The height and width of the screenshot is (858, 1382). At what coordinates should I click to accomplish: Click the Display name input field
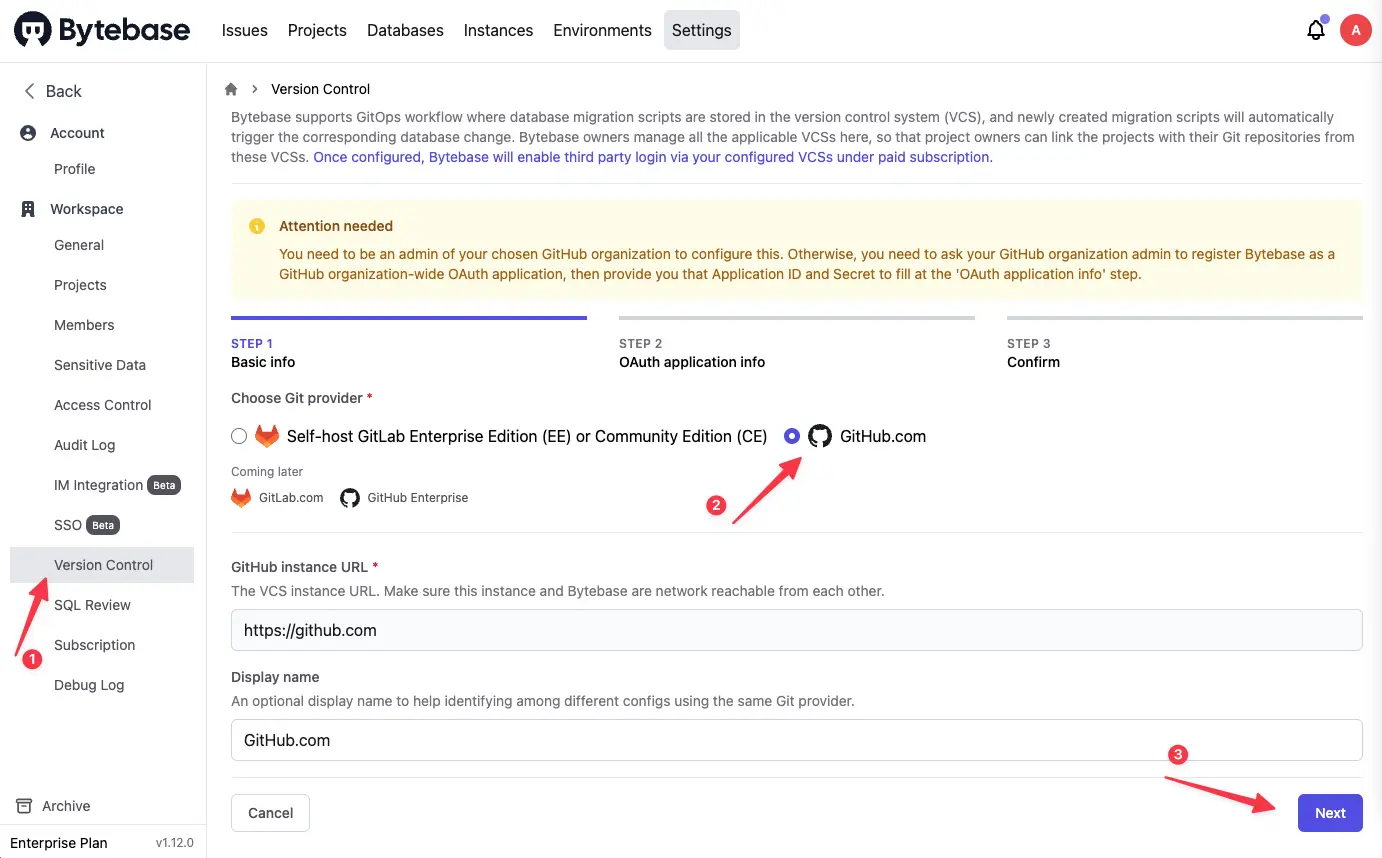(796, 740)
